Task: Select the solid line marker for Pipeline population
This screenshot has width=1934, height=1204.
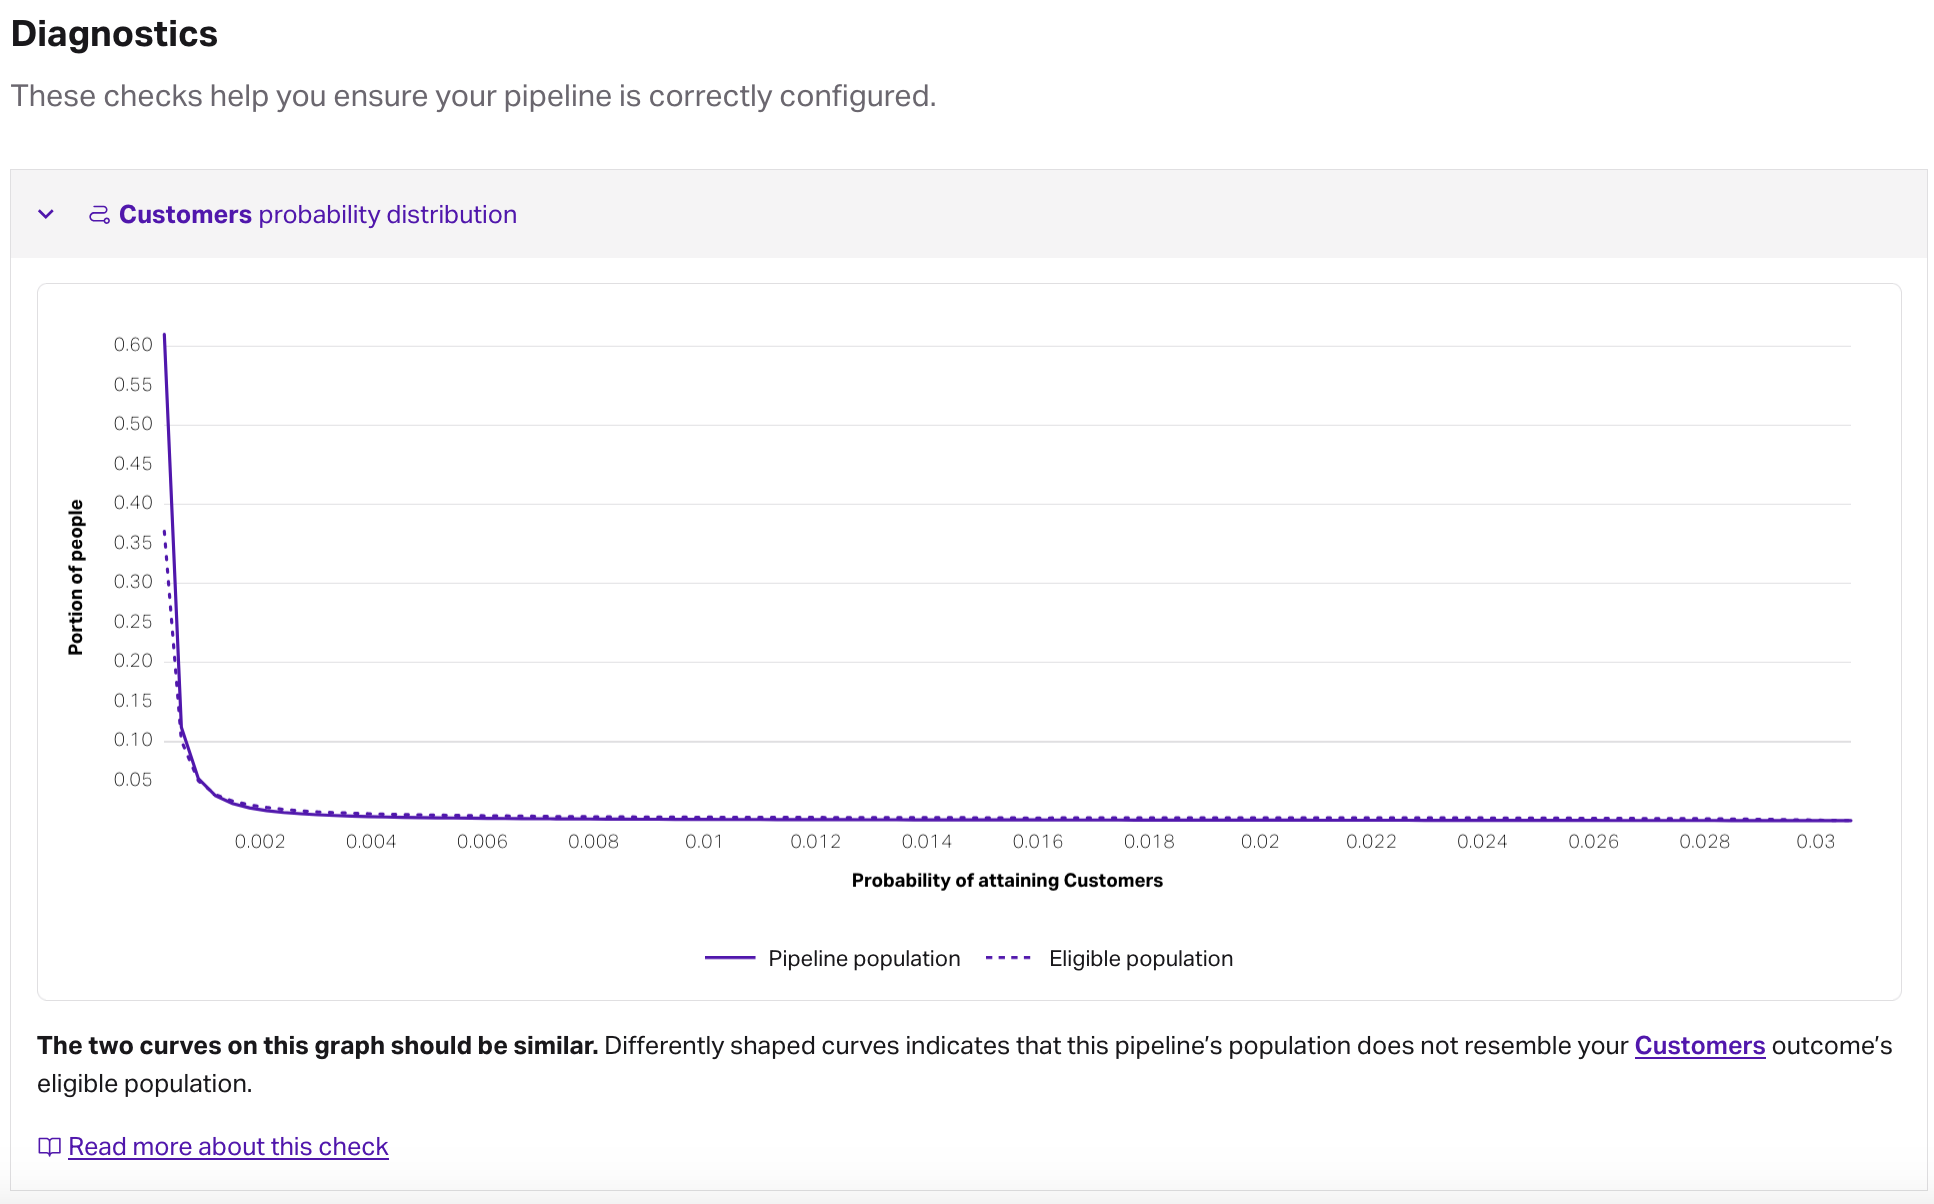Action: point(733,957)
